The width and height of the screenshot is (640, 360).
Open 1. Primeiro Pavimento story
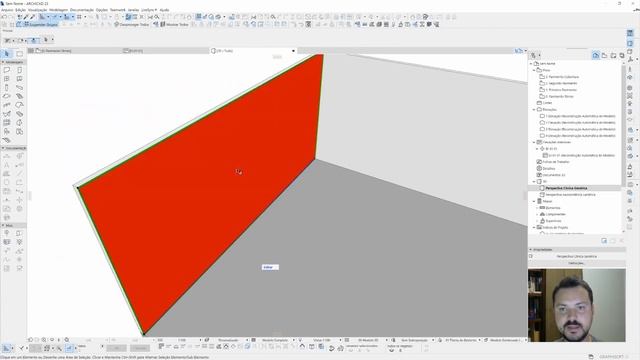pos(561,90)
